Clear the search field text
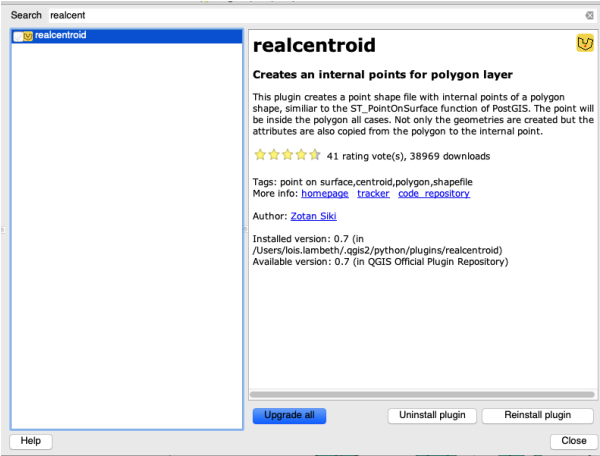Viewport: 600px width, 456px height. point(589,15)
